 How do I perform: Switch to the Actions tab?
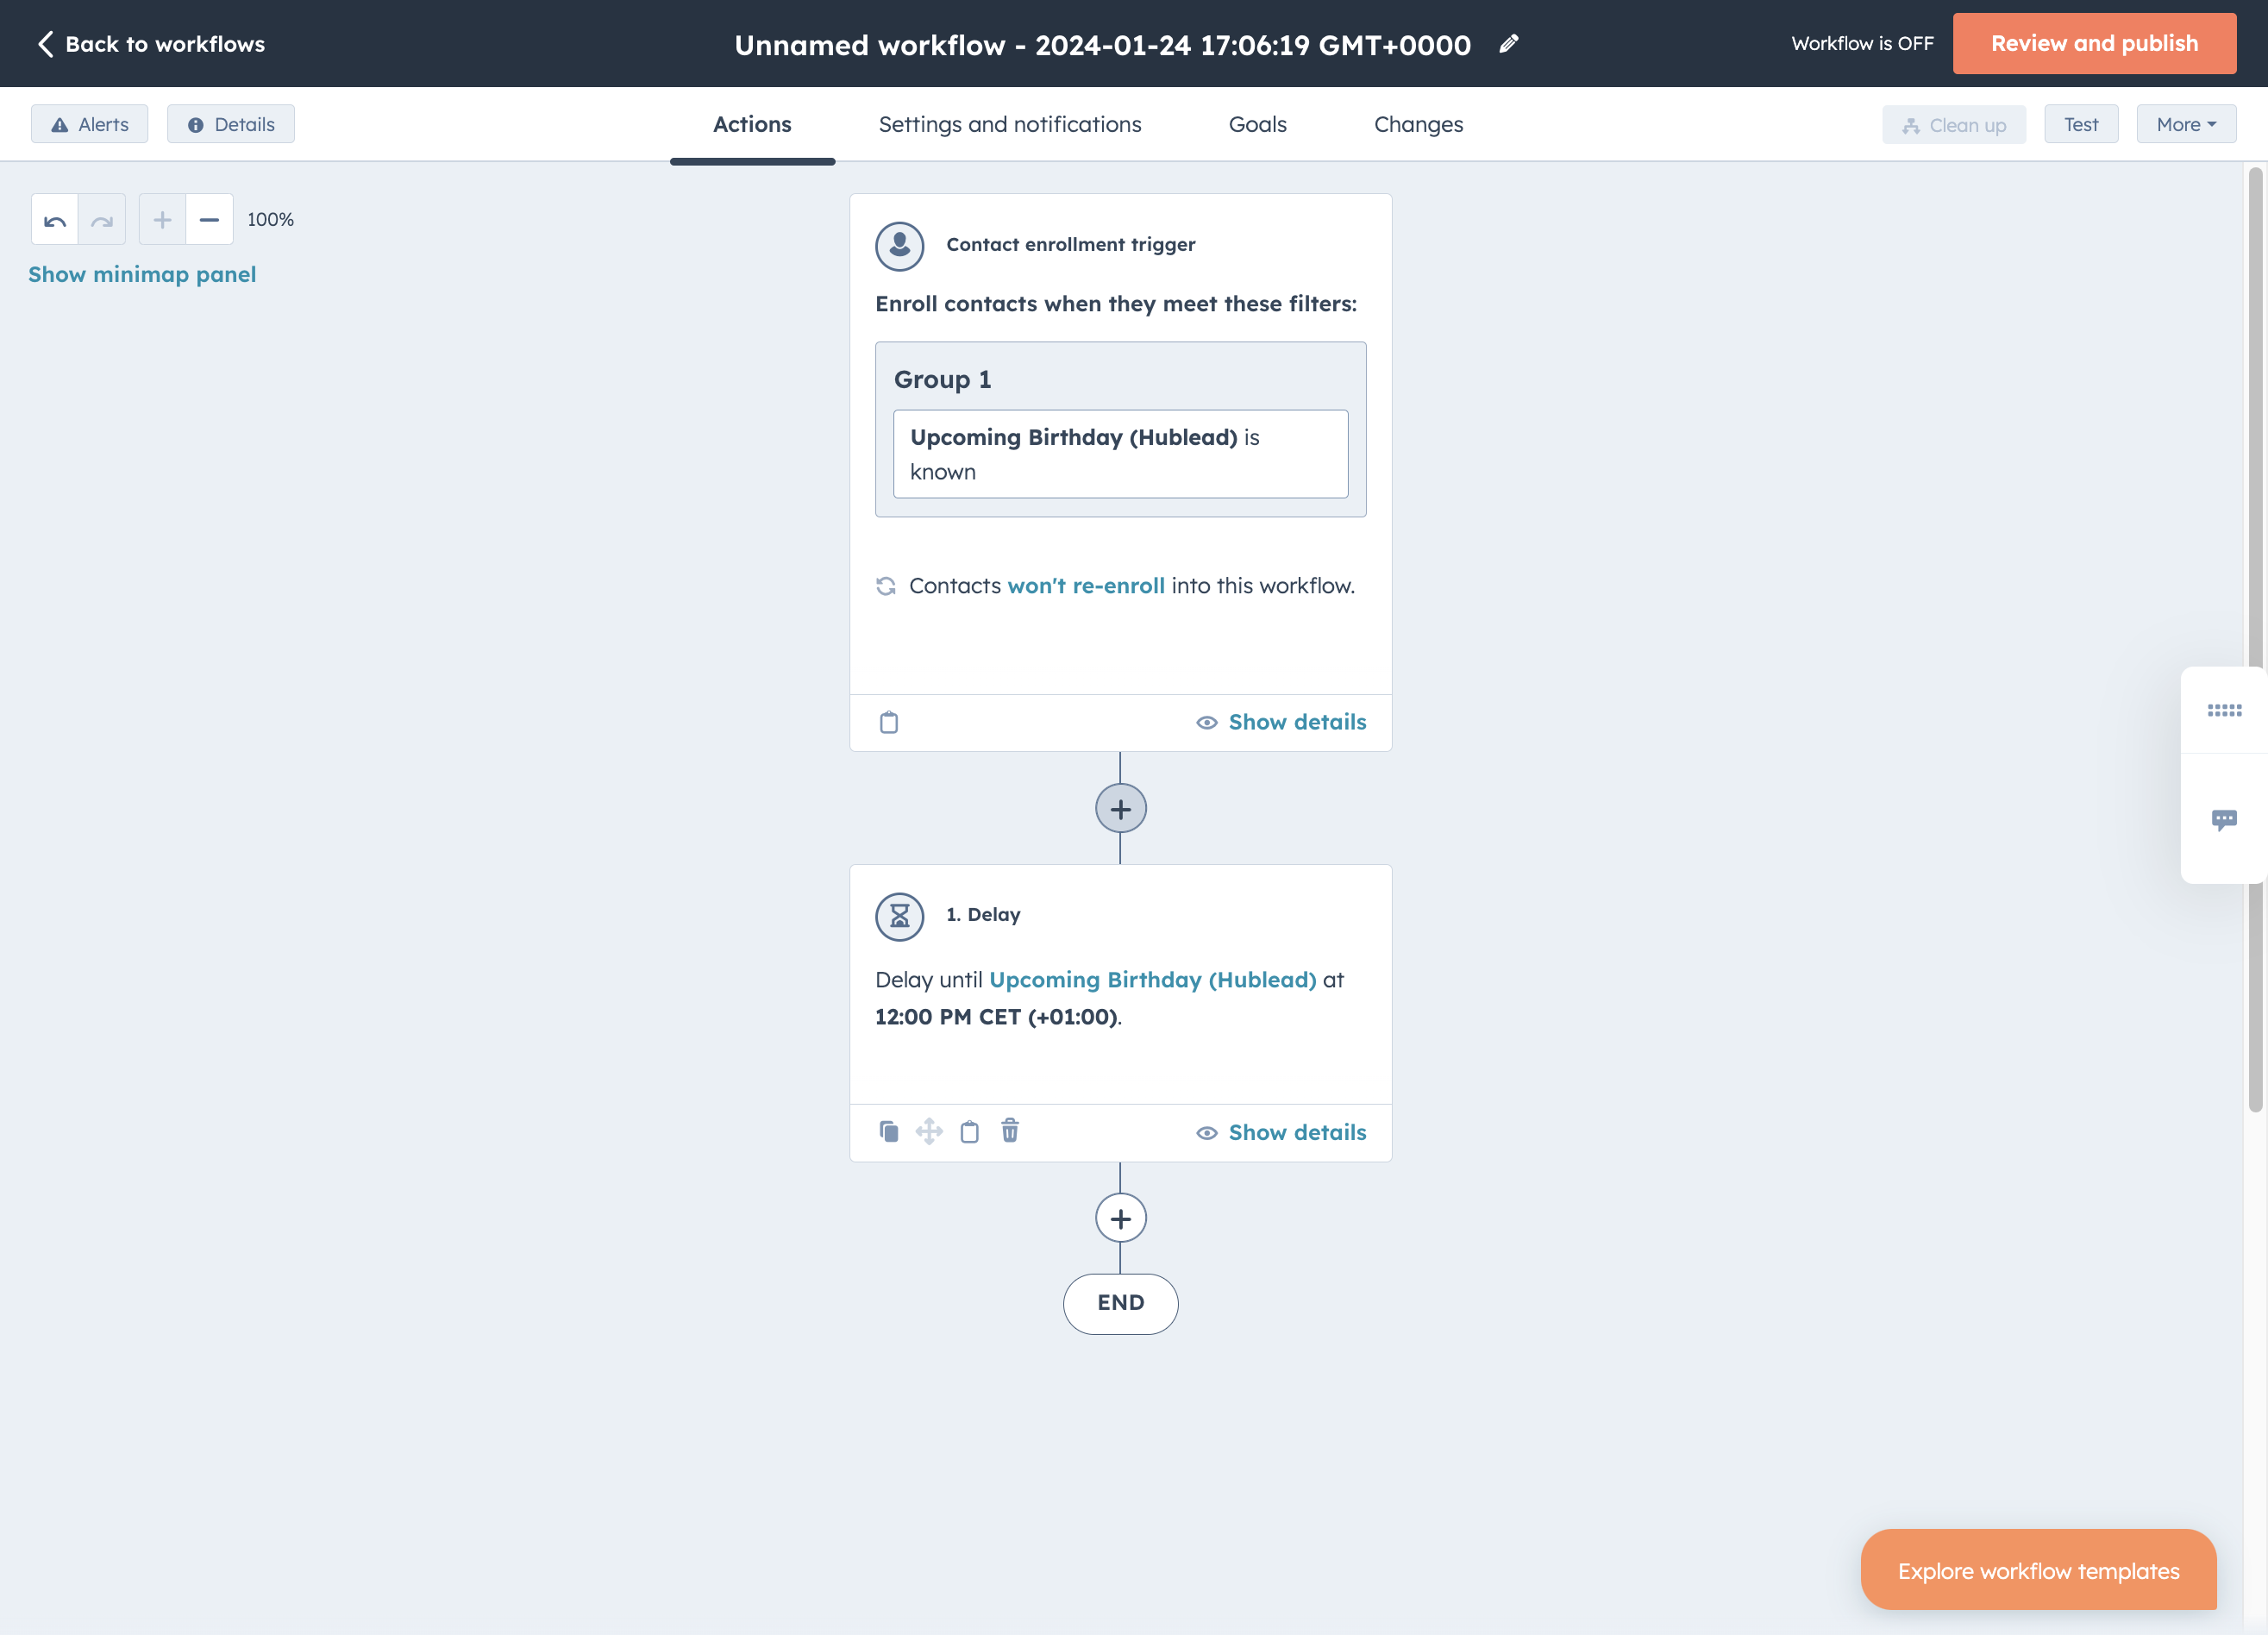pos(752,124)
